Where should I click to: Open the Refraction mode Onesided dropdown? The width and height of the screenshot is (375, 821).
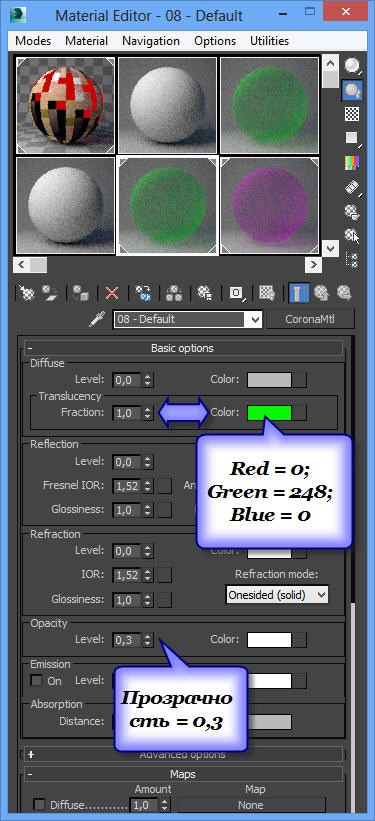tap(277, 595)
